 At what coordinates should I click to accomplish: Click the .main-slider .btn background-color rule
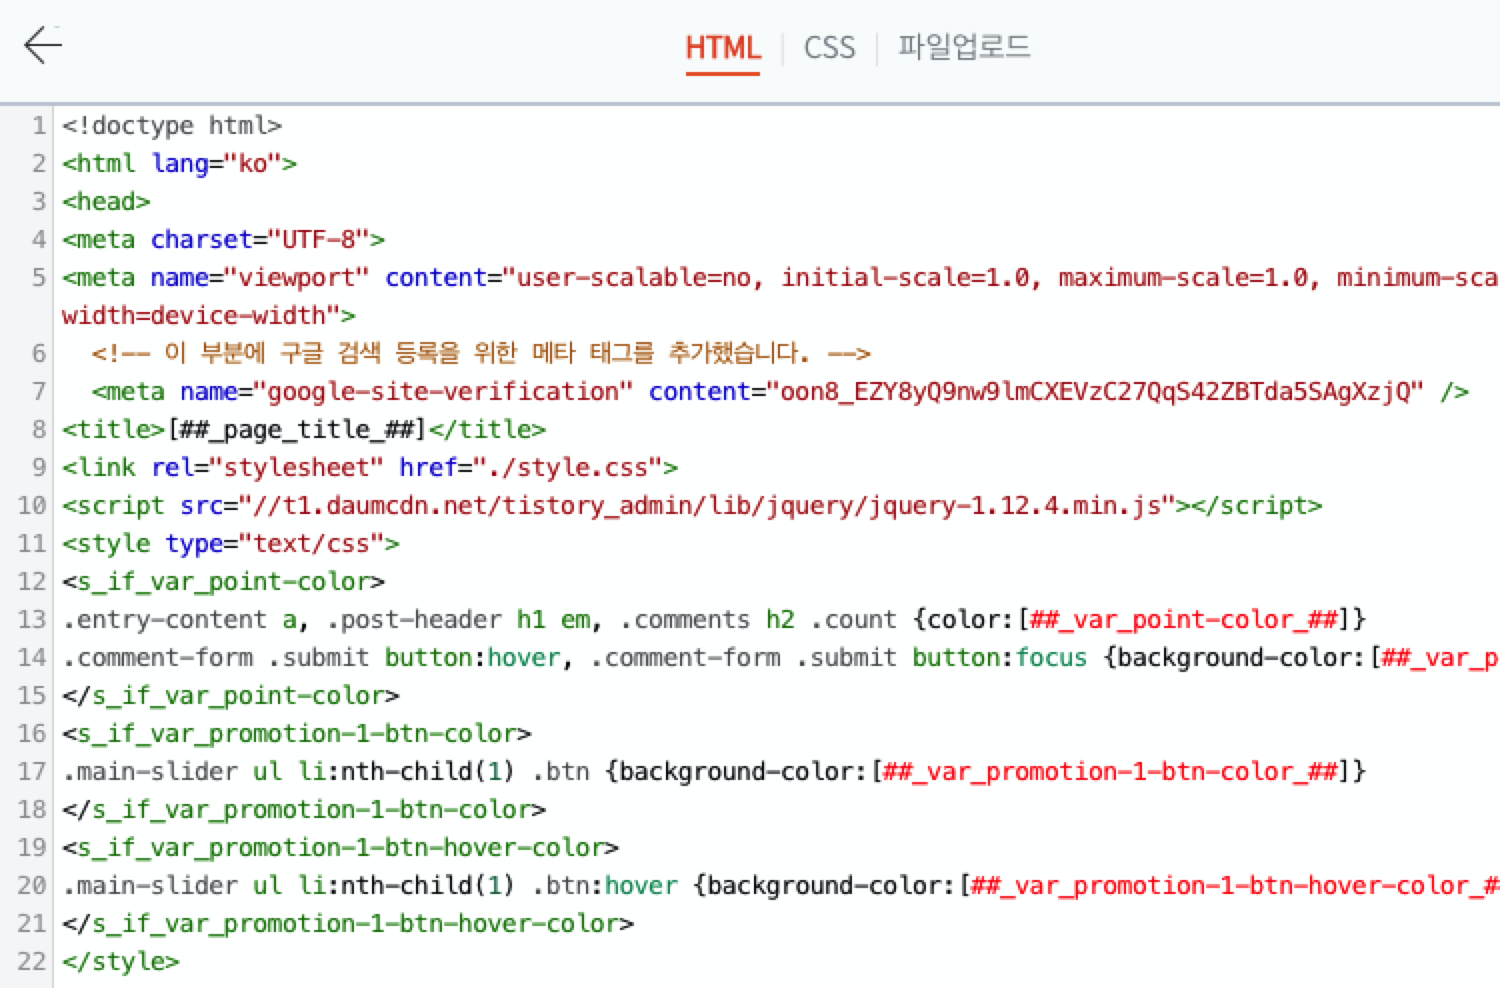click(714, 772)
